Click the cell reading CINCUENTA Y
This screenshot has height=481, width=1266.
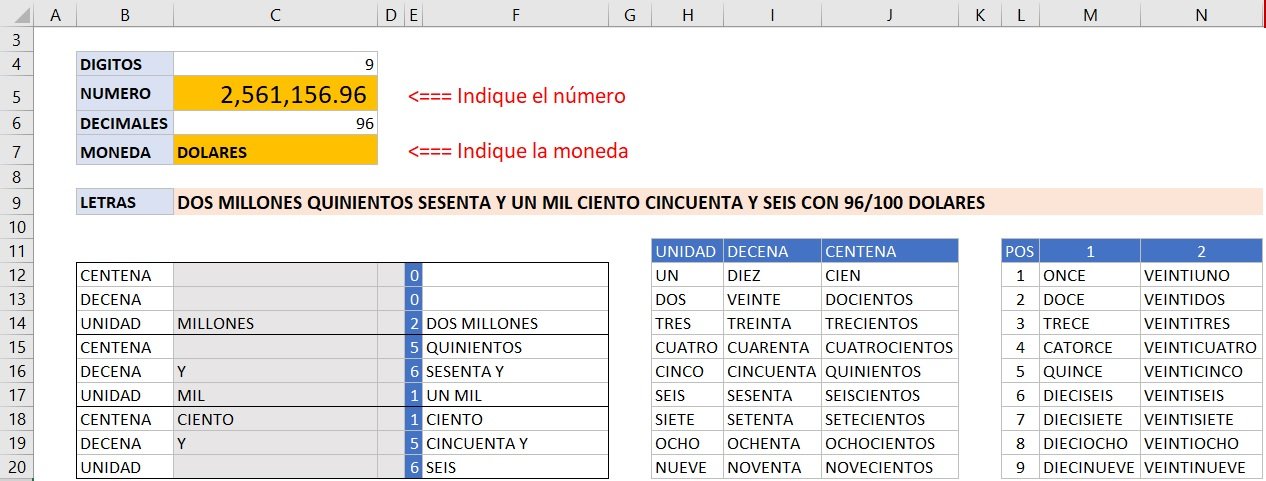(x=515, y=443)
